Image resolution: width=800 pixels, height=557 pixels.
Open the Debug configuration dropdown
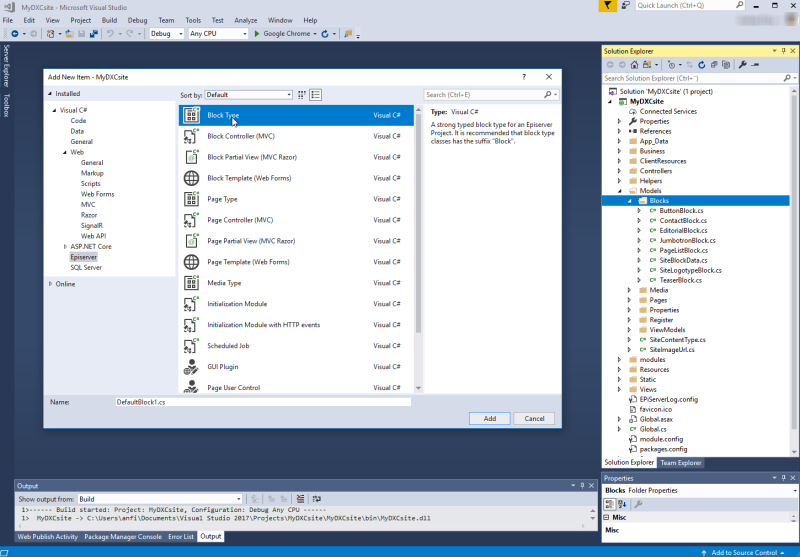click(166, 34)
